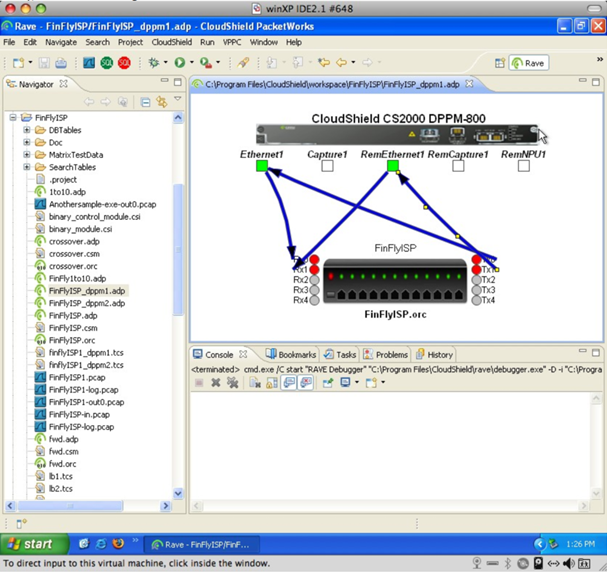The image size is (607, 573).
Task: Open the File menu
Action: click(x=9, y=42)
